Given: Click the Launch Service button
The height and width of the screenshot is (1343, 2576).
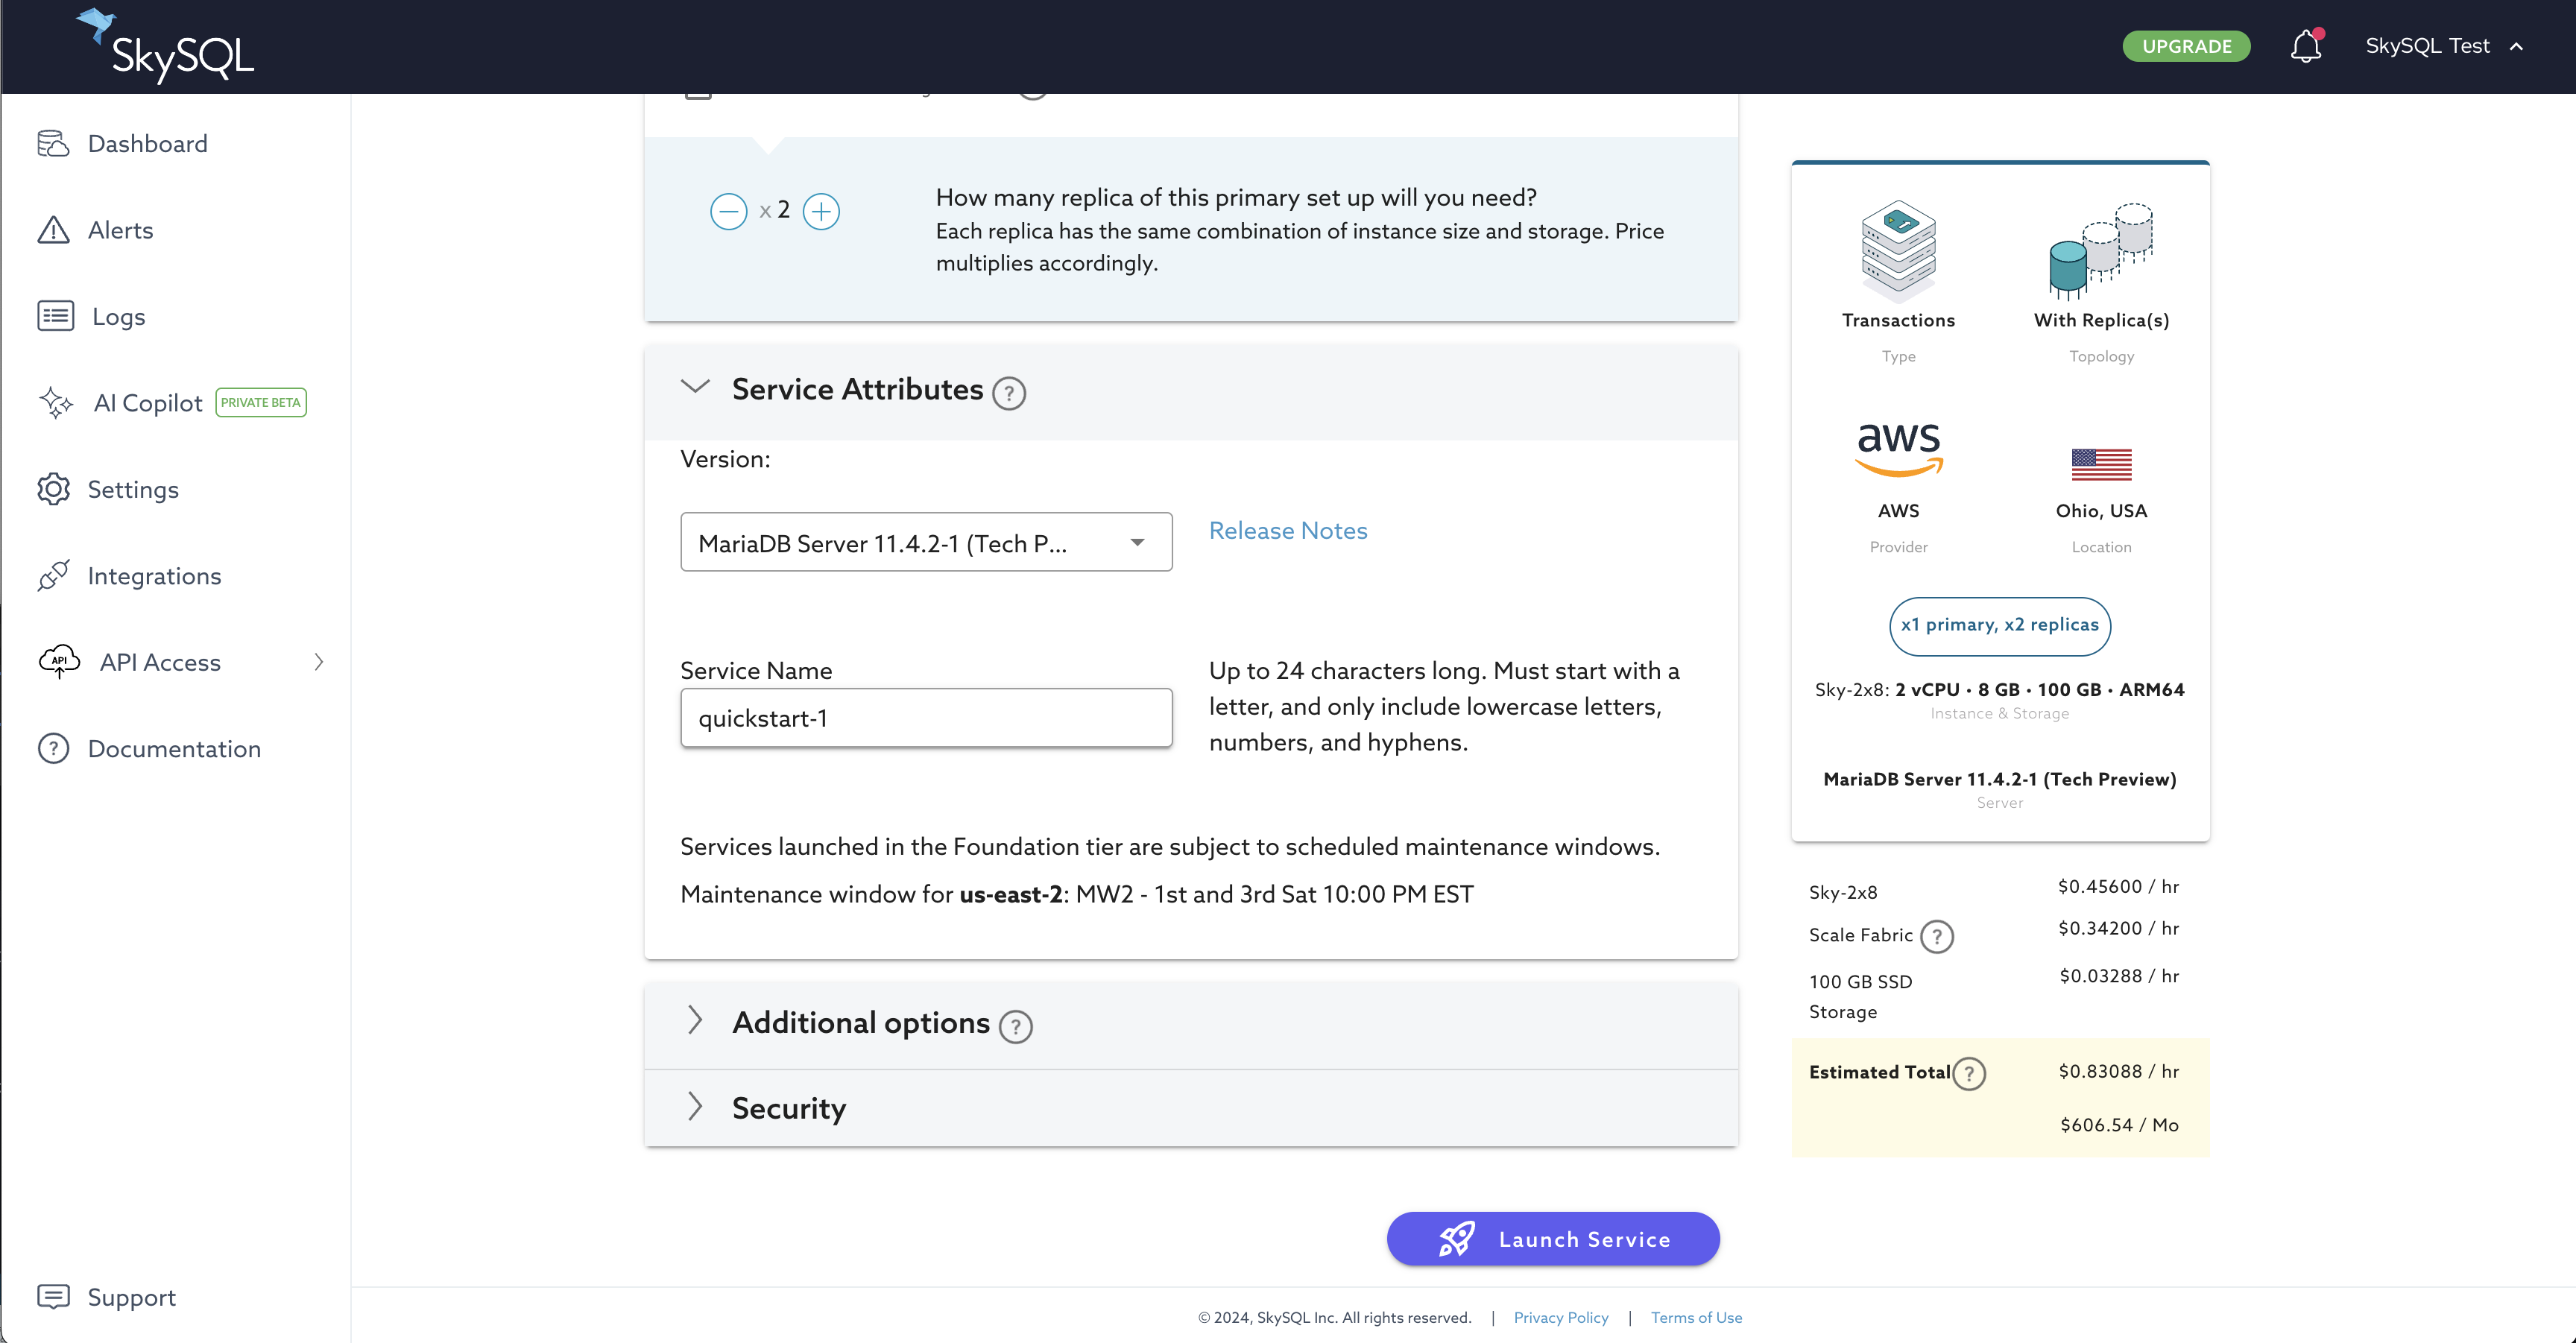Looking at the screenshot, I should pos(1552,1239).
